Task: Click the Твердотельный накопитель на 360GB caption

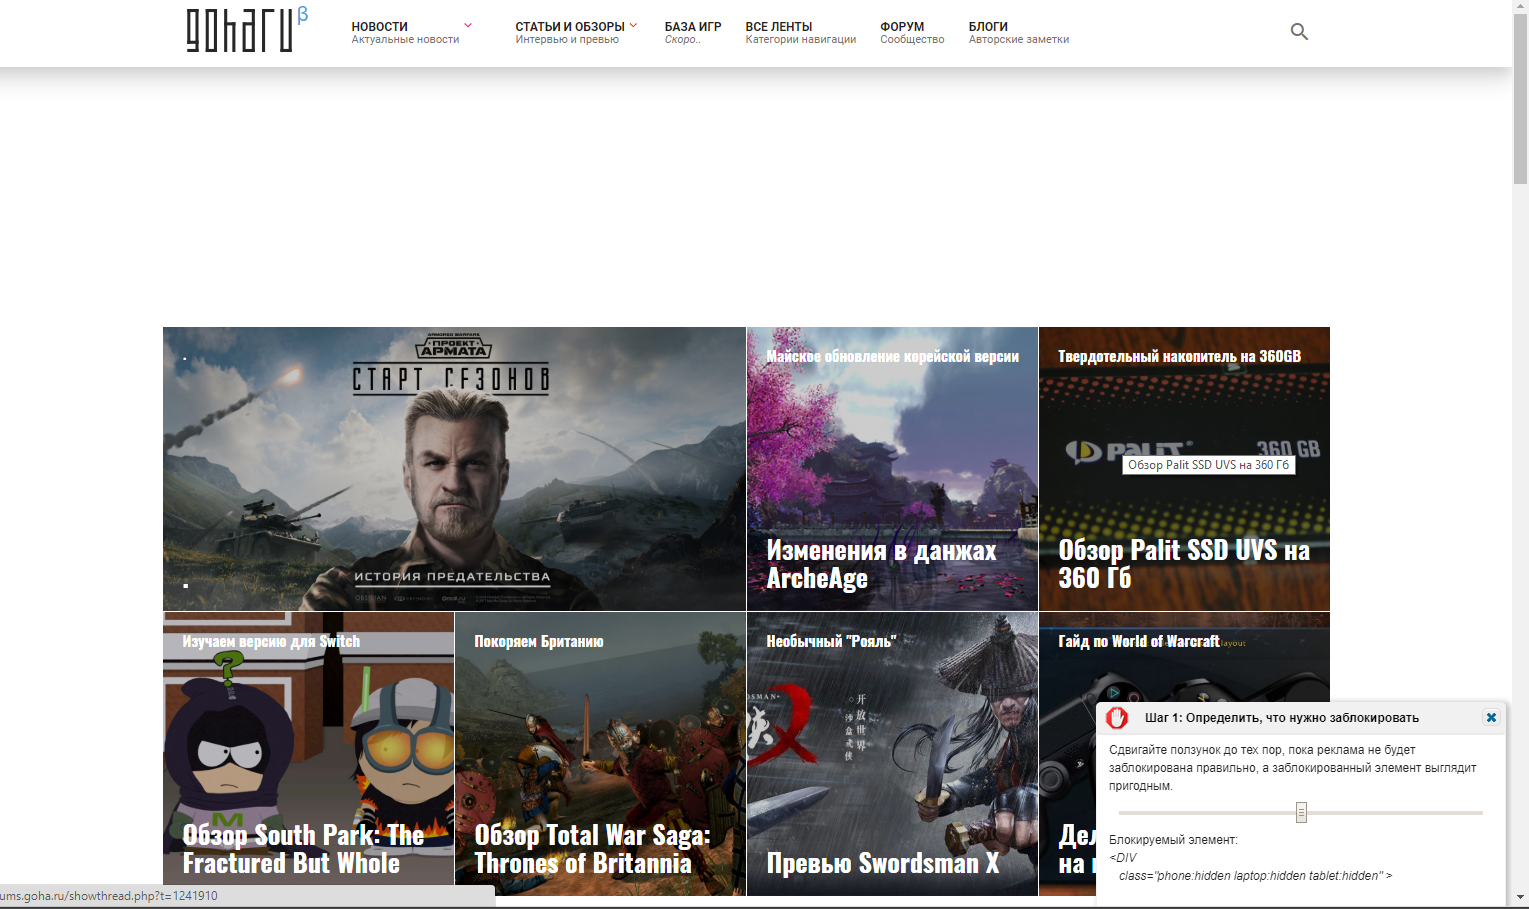Action: pos(1180,356)
